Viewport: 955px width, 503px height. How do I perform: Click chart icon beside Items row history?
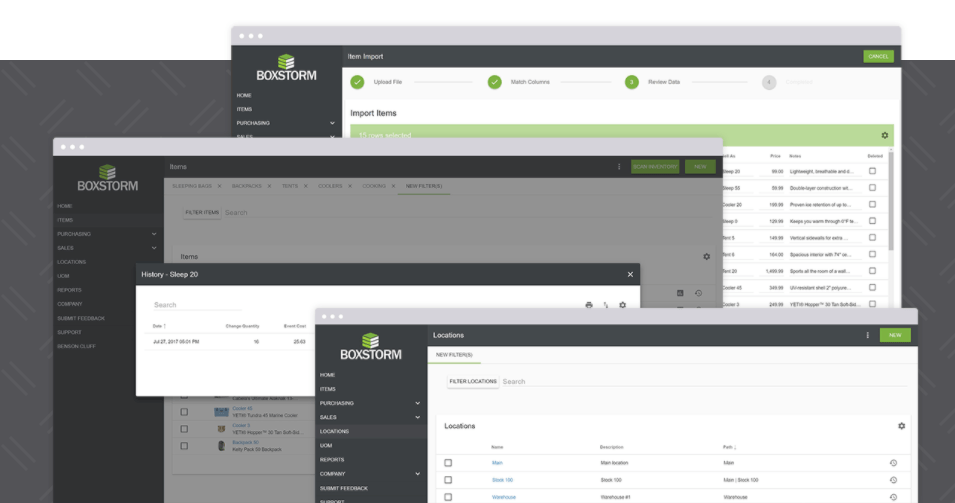(680, 293)
